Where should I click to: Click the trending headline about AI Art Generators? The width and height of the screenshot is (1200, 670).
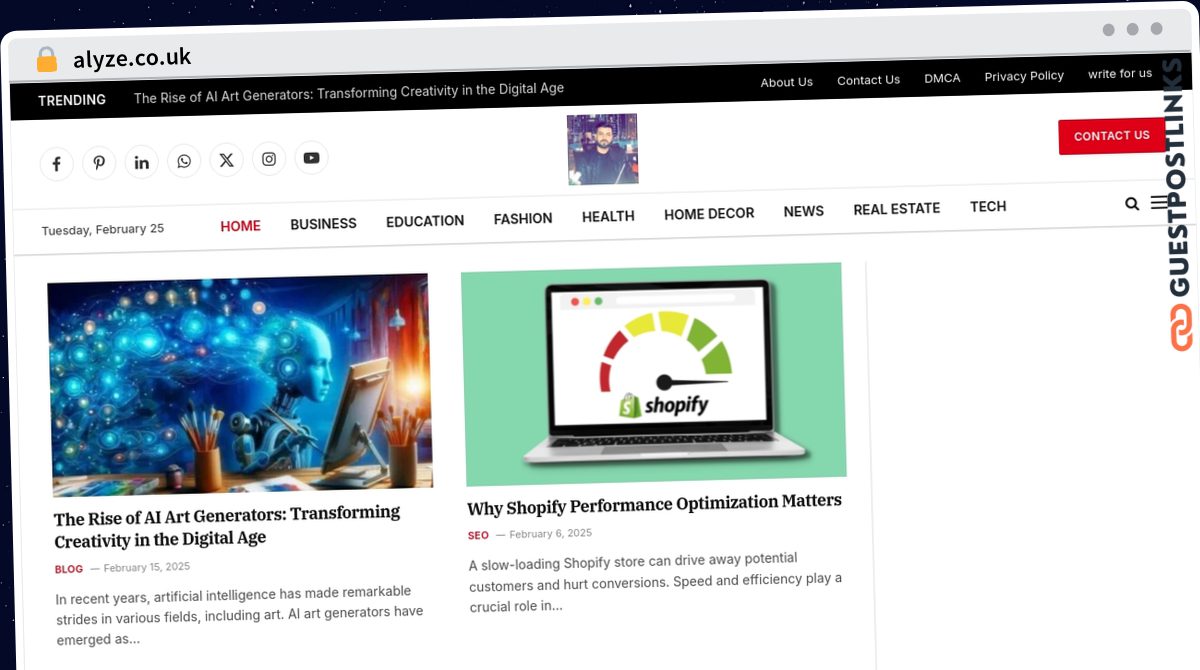349,93
